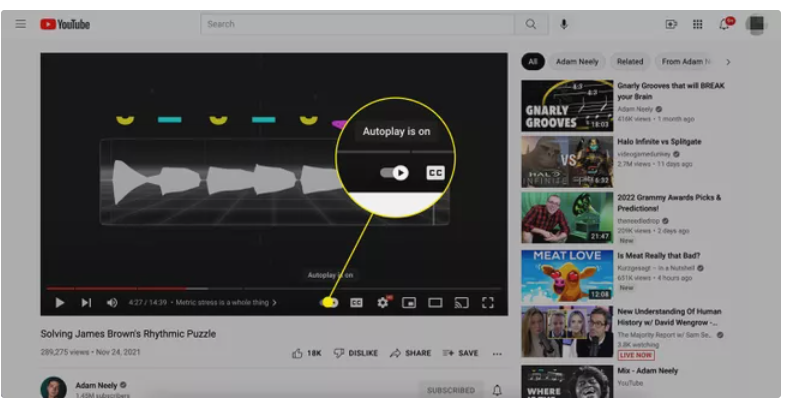Select the Related filter chip

630,62
